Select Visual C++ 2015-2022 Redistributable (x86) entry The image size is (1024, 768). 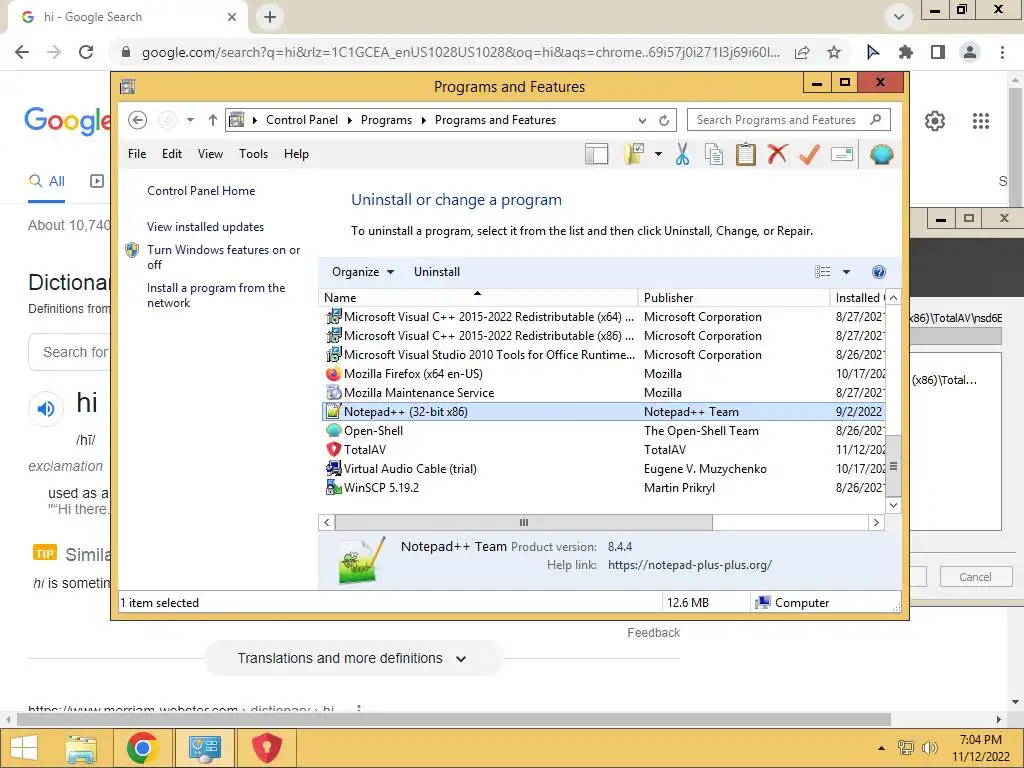click(x=603, y=336)
